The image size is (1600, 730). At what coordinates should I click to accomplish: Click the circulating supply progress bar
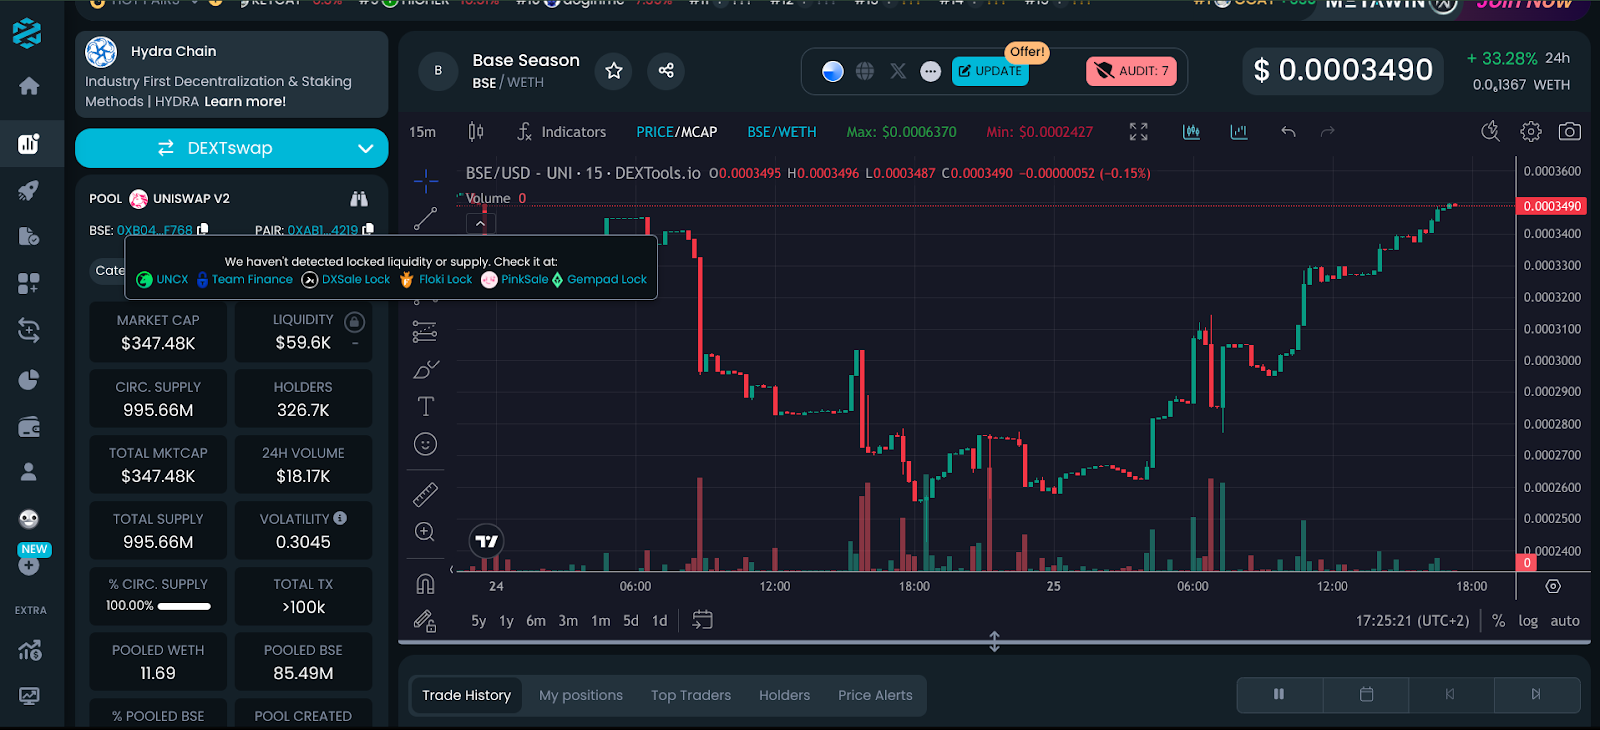tap(184, 606)
